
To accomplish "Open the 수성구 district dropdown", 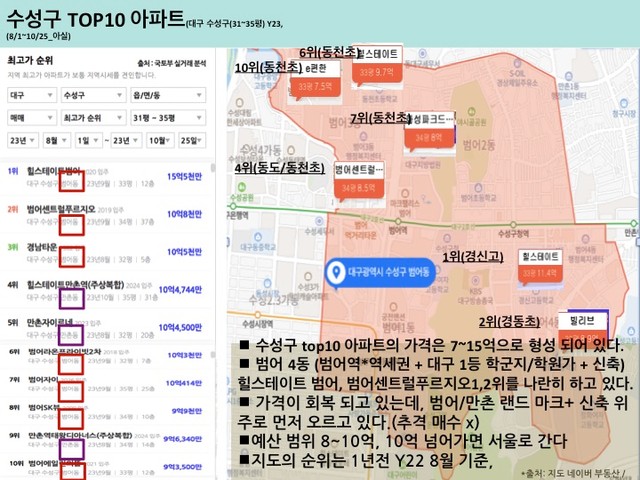I will pyautogui.click(x=93, y=95).
